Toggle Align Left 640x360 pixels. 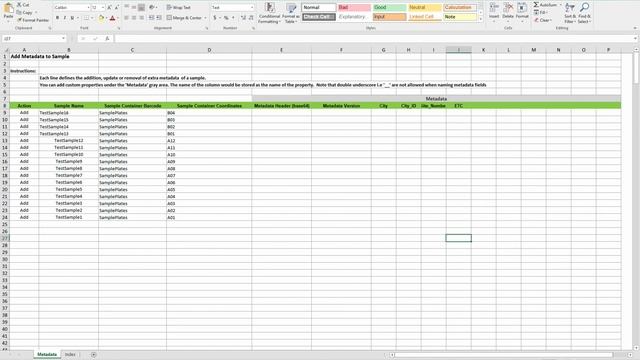click(126, 18)
